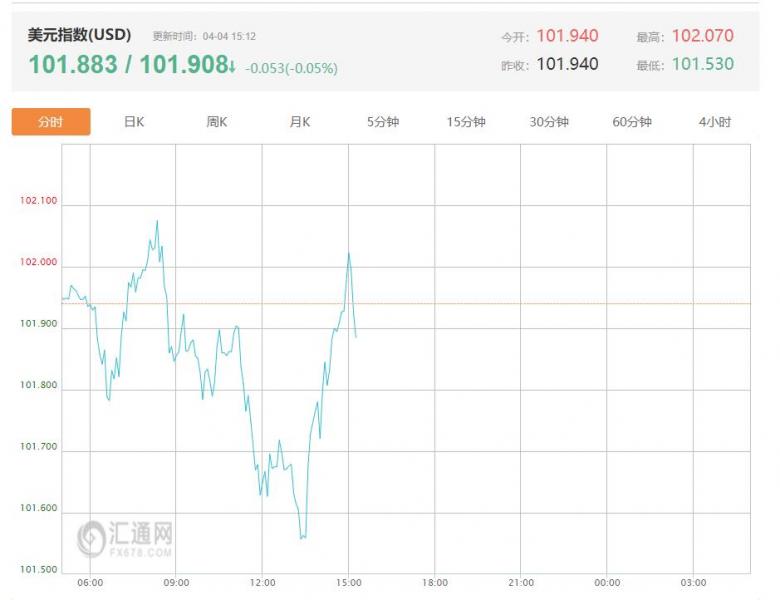Click the 昨收 value 101.940
780x600 pixels.
click(x=567, y=64)
